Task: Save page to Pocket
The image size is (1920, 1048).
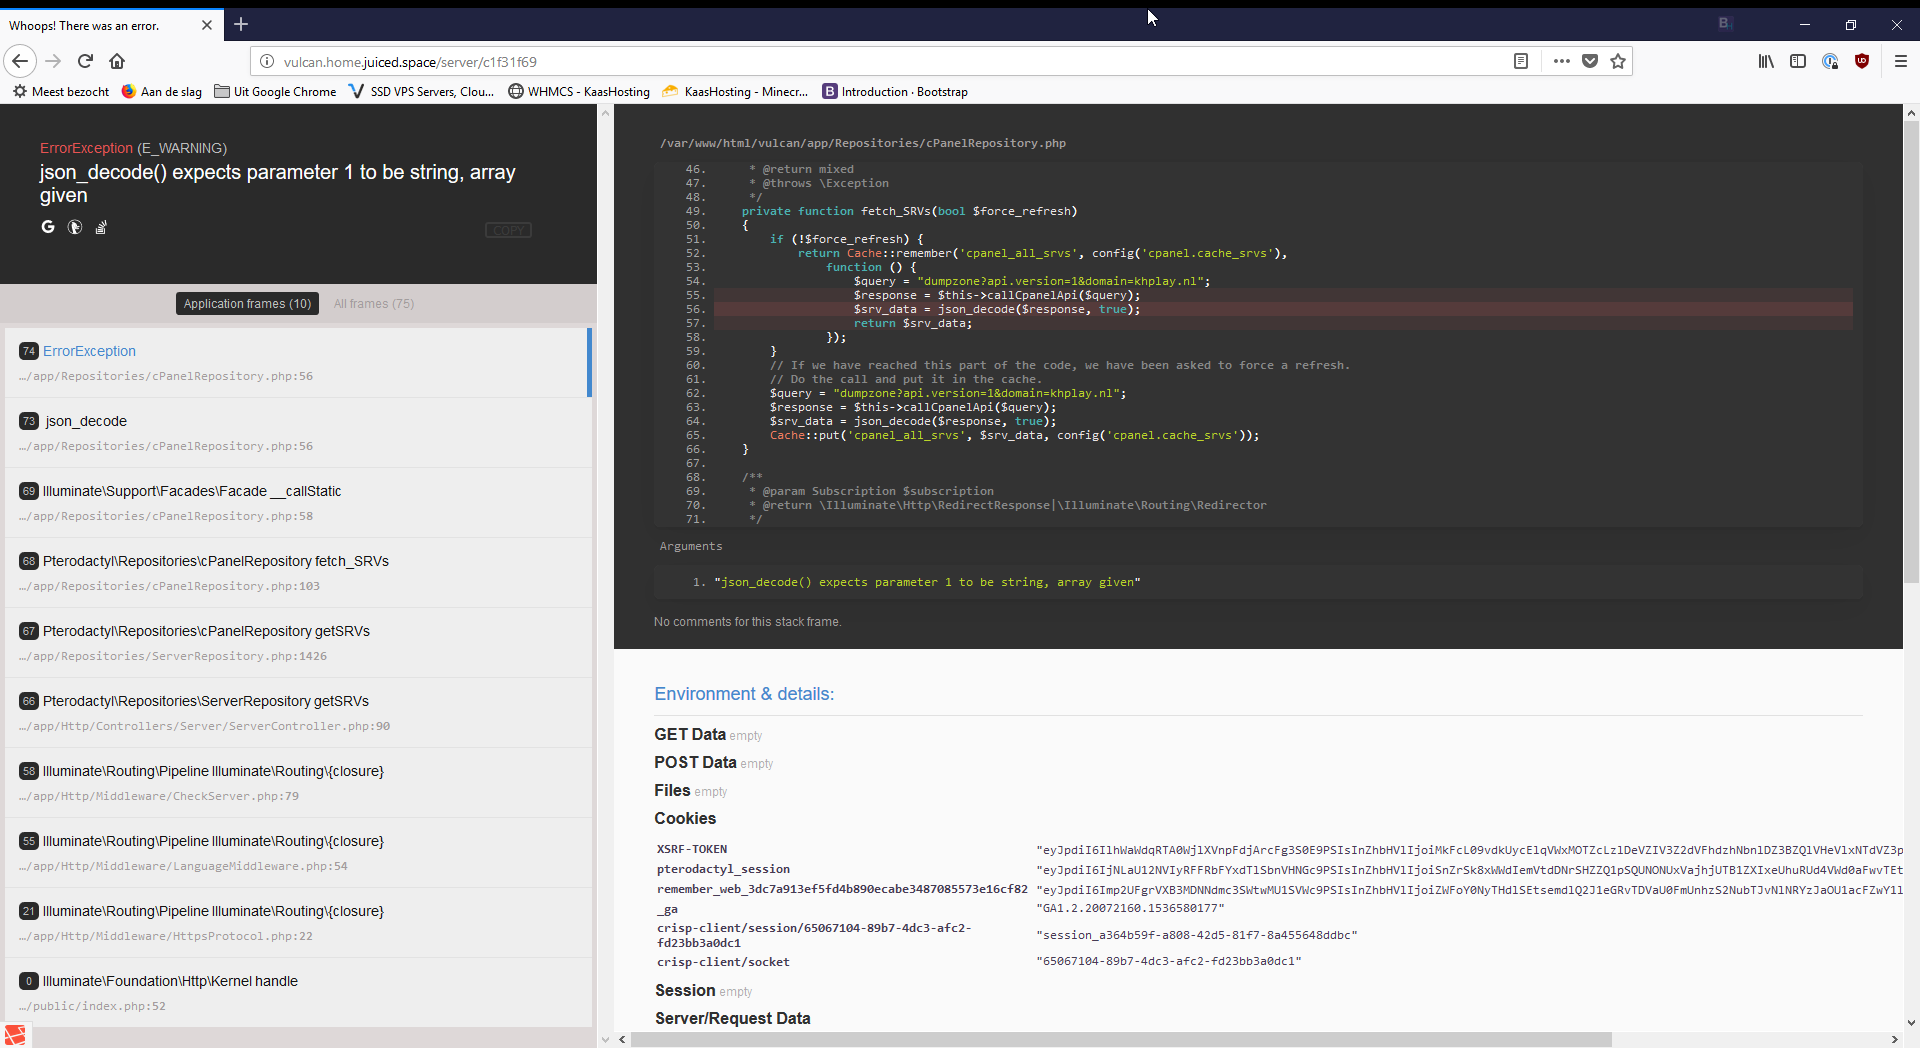Action: (x=1590, y=61)
